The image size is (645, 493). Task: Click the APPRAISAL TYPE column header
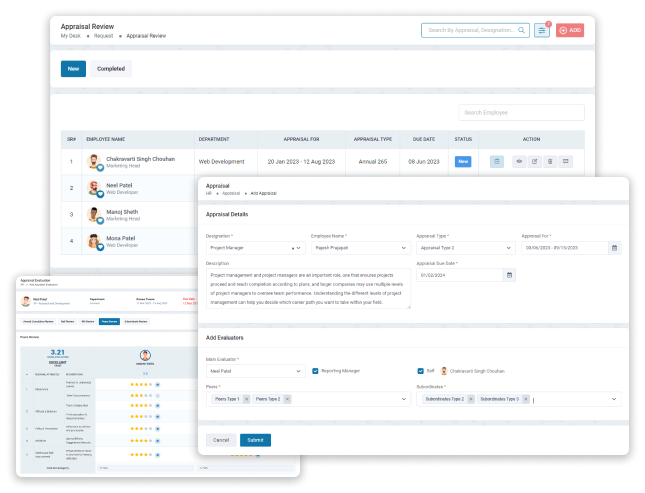point(373,139)
